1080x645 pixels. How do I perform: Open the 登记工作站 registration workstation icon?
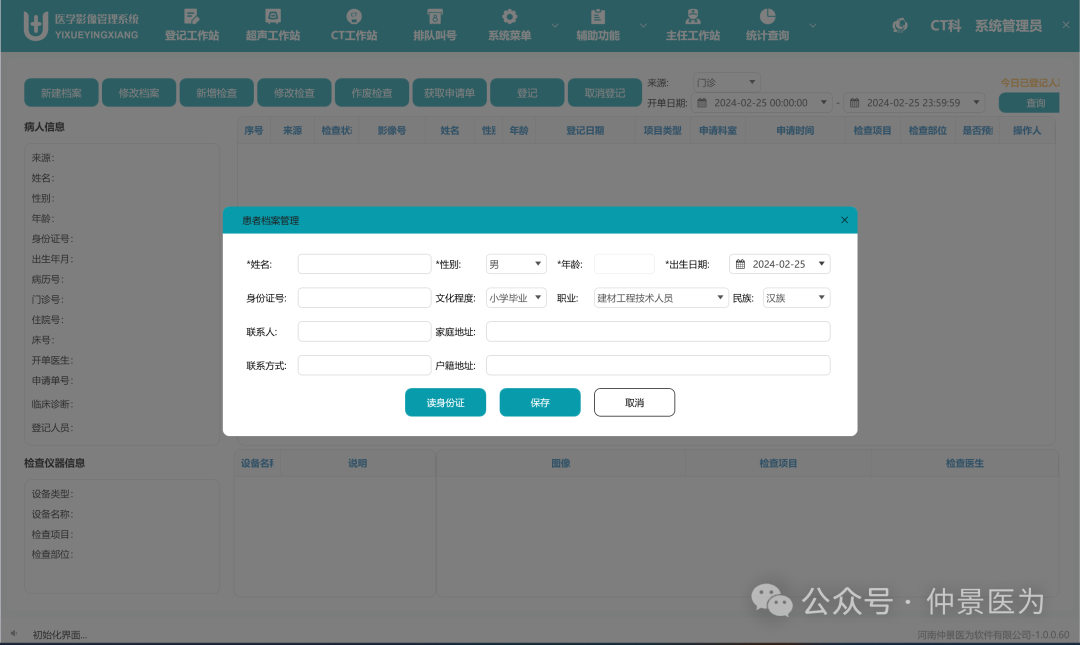(190, 24)
